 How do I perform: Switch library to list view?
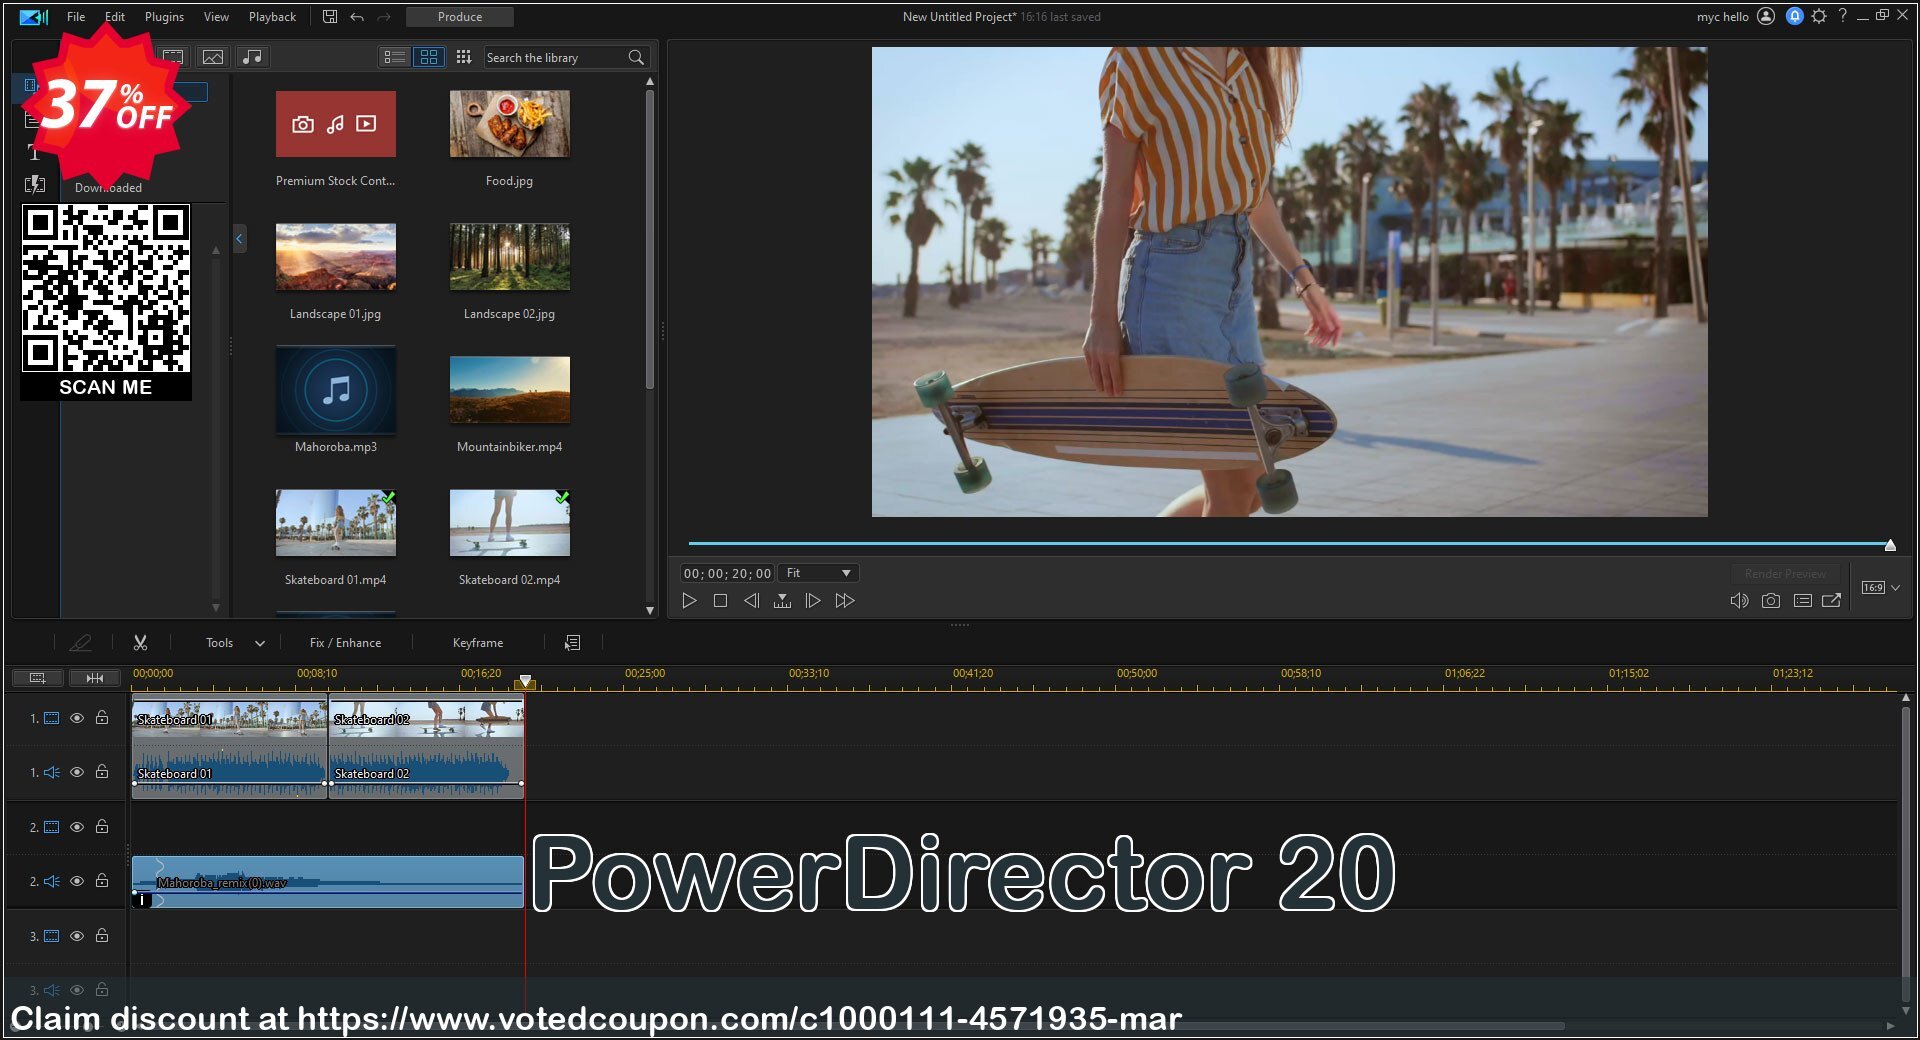tap(395, 57)
